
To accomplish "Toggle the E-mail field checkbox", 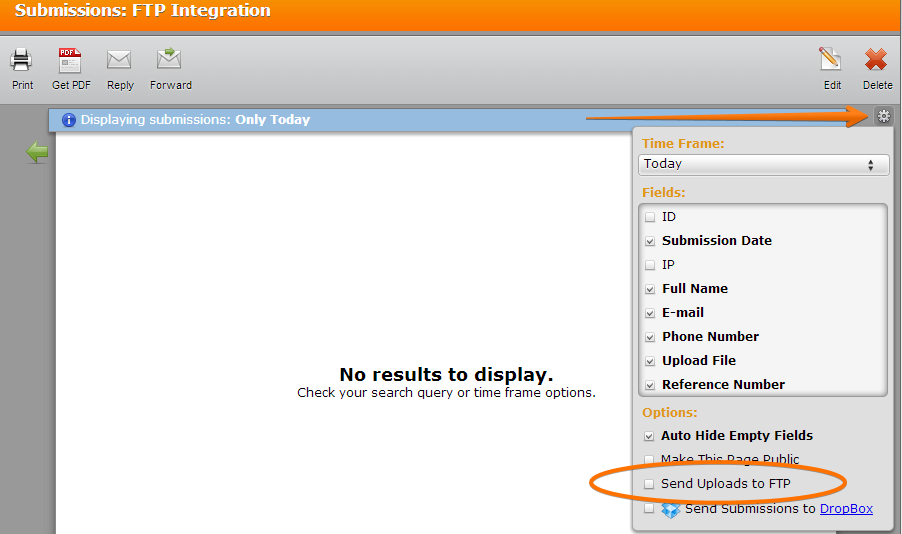I will (x=650, y=313).
